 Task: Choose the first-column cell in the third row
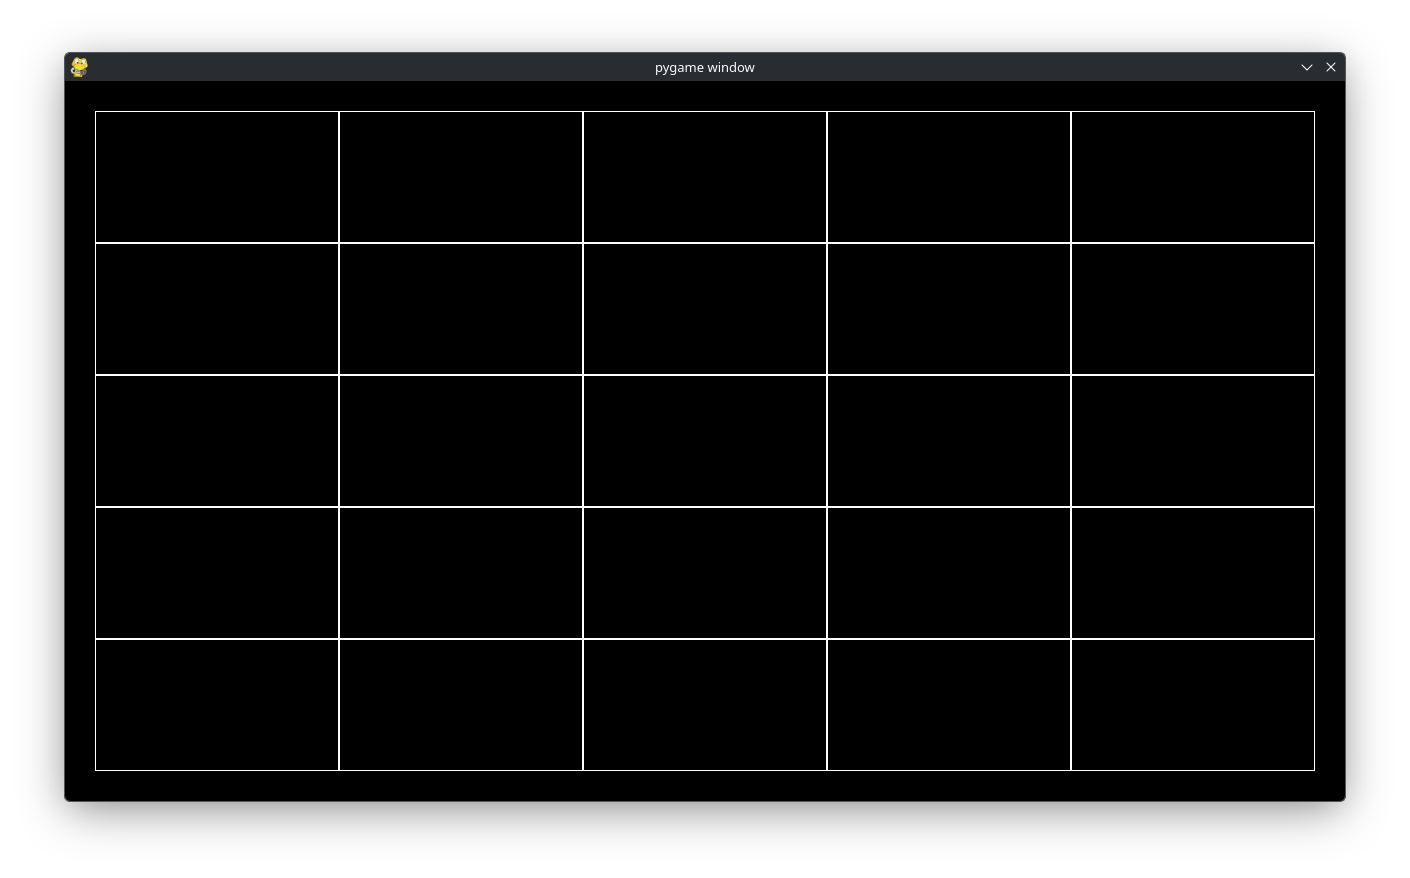pyautogui.click(x=217, y=441)
